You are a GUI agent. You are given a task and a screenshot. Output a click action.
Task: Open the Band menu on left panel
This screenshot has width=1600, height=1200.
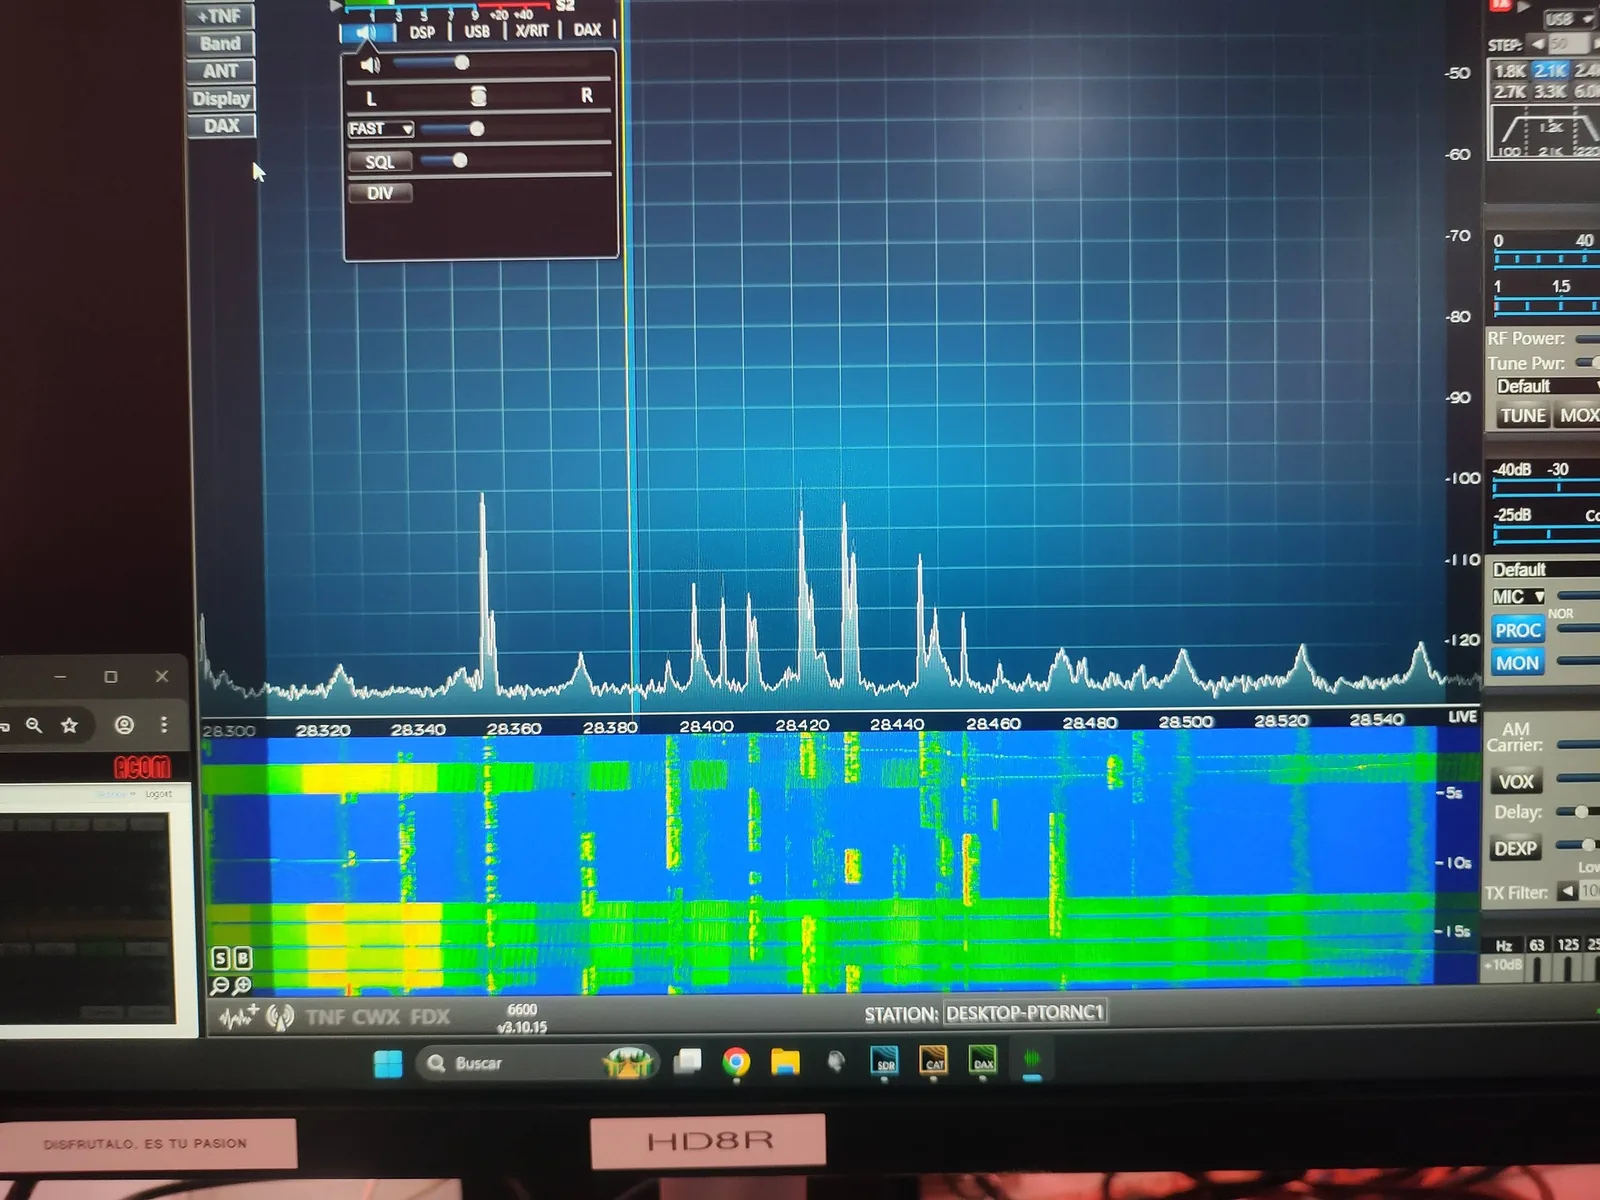tap(220, 44)
